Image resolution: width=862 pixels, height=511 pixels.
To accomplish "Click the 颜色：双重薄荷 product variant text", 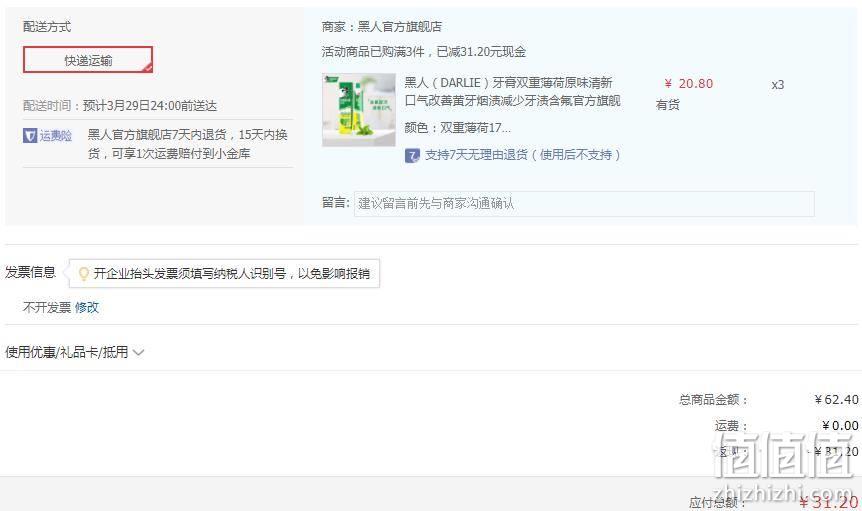I will pos(457,128).
